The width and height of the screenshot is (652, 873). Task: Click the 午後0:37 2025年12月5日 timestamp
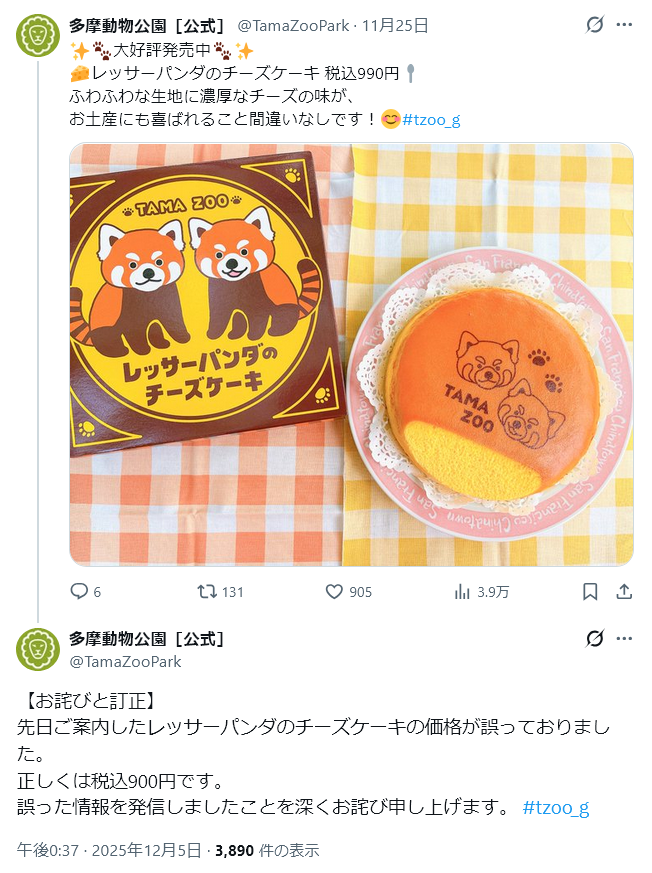[109, 850]
